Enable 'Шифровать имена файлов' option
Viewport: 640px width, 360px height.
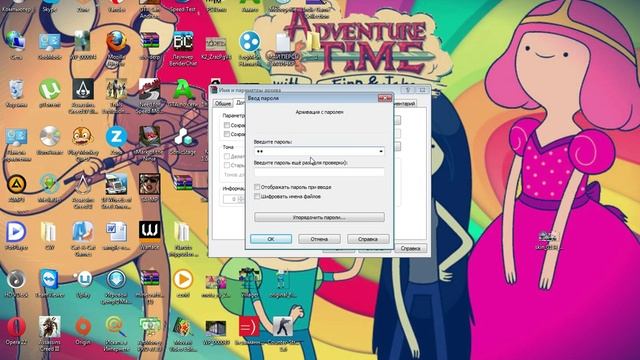pos(257,196)
